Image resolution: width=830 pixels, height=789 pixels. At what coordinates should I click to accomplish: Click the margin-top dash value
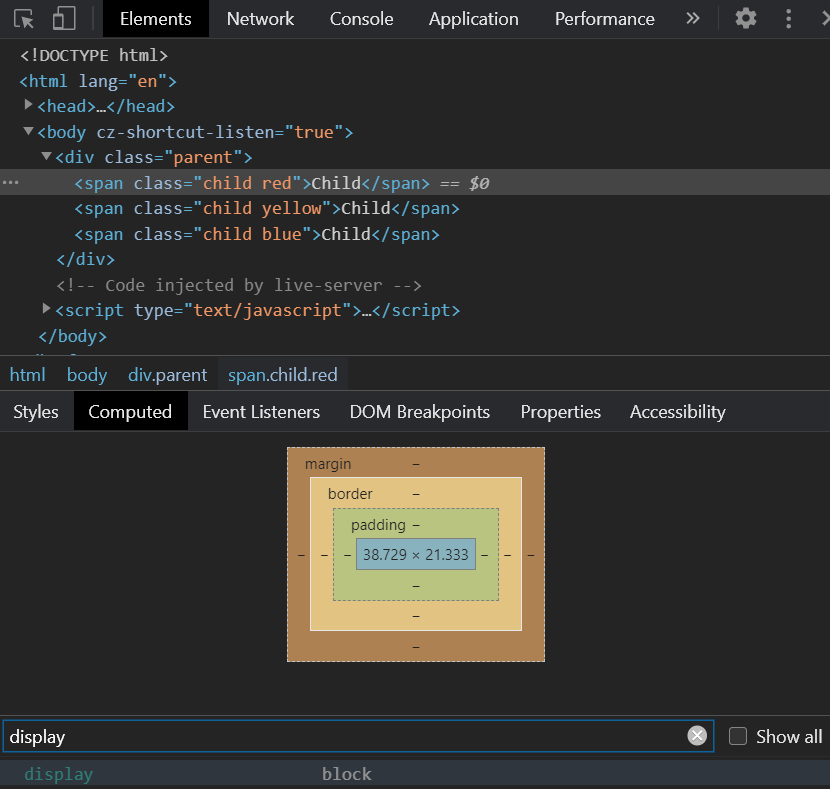coord(416,464)
